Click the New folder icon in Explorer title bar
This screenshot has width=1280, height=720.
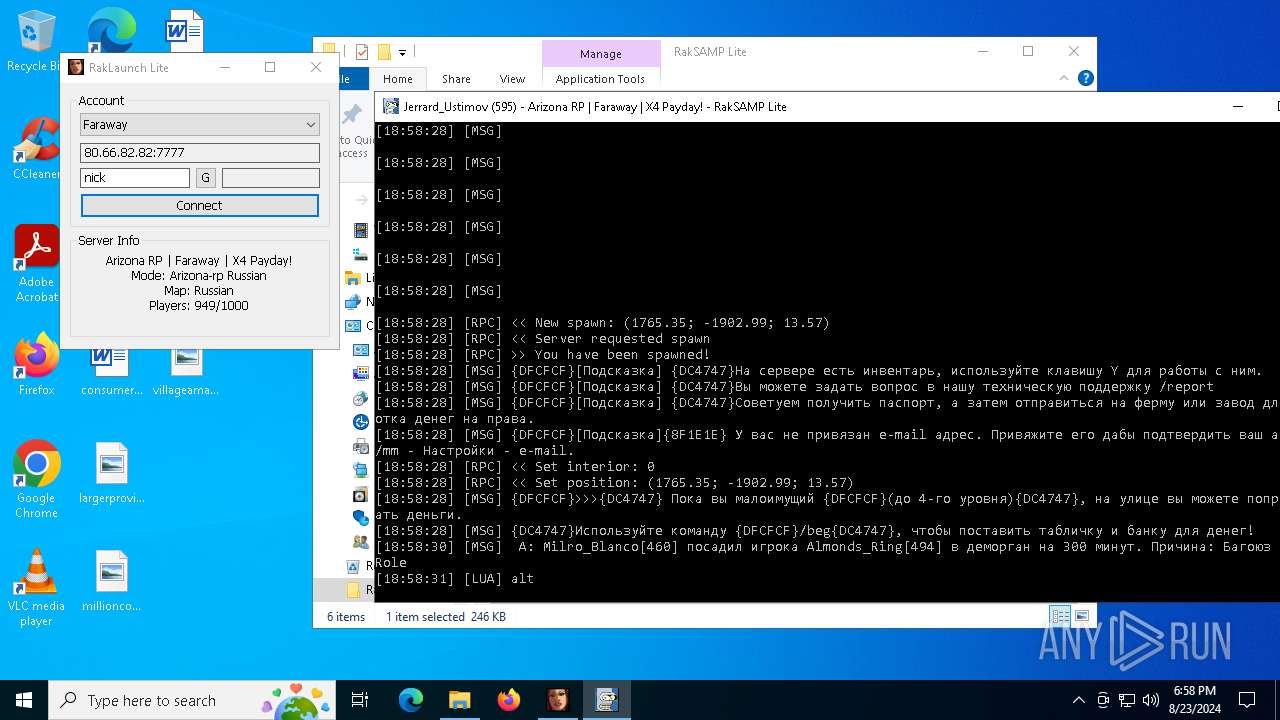(383, 52)
